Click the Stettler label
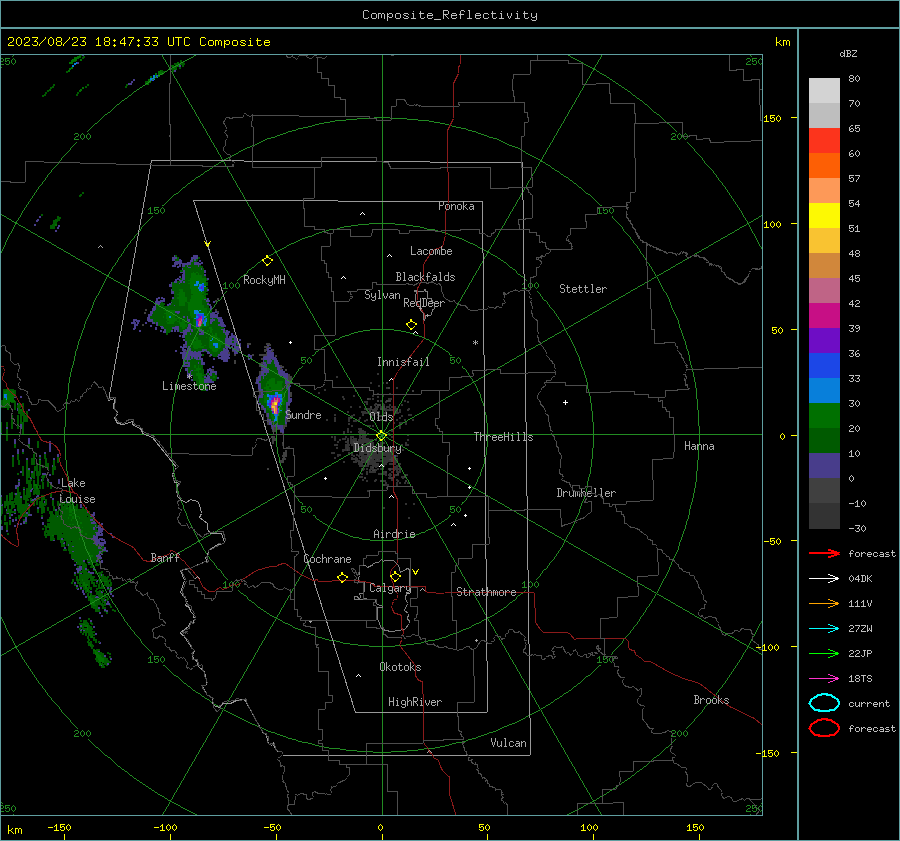Viewport: 900px width, 841px height. click(583, 289)
